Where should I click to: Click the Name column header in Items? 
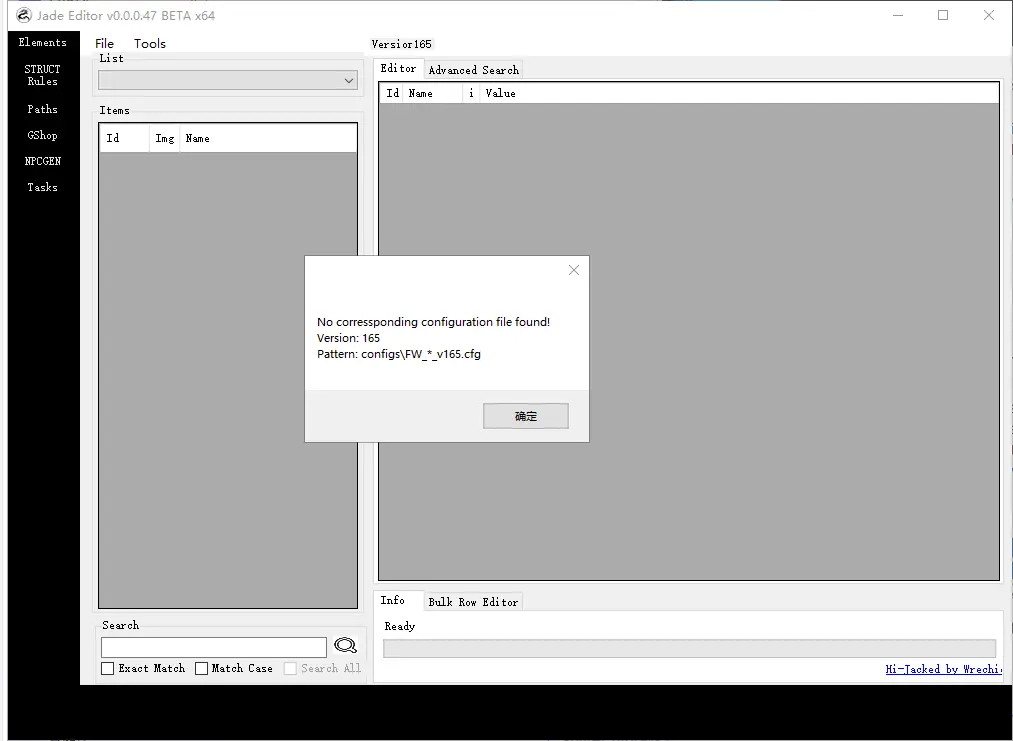(x=268, y=138)
